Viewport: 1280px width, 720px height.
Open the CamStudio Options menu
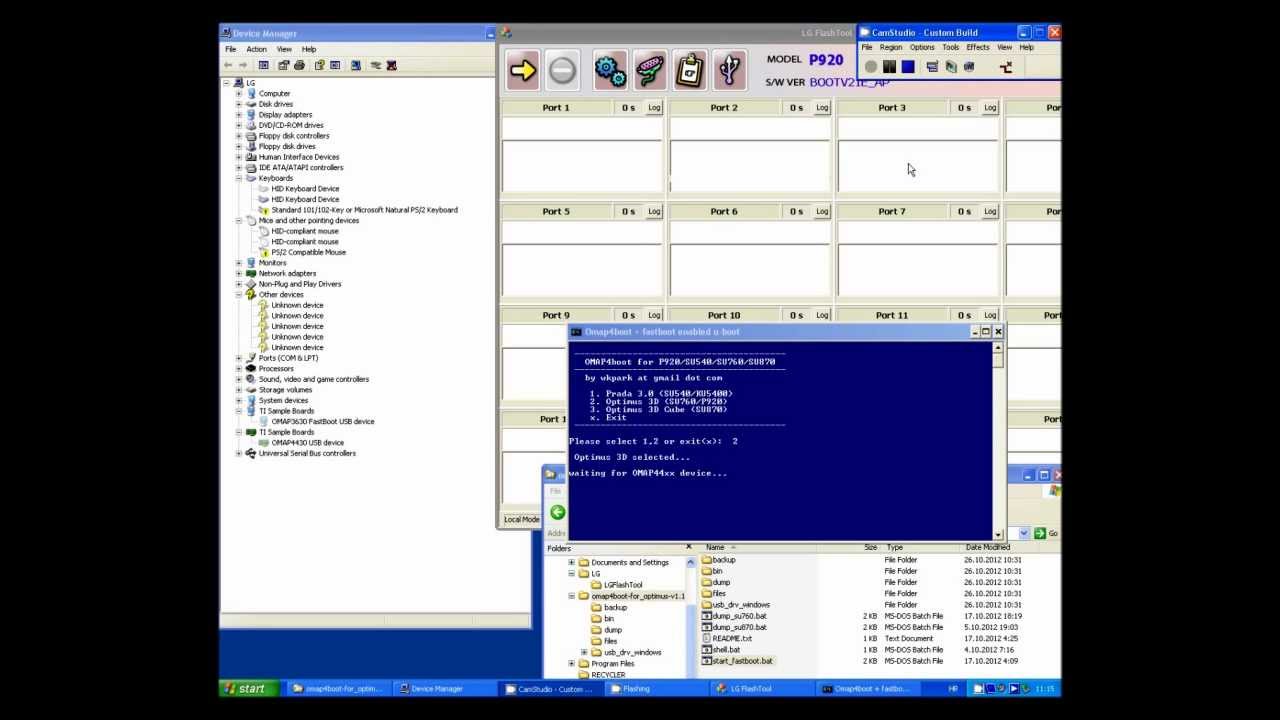(x=922, y=47)
